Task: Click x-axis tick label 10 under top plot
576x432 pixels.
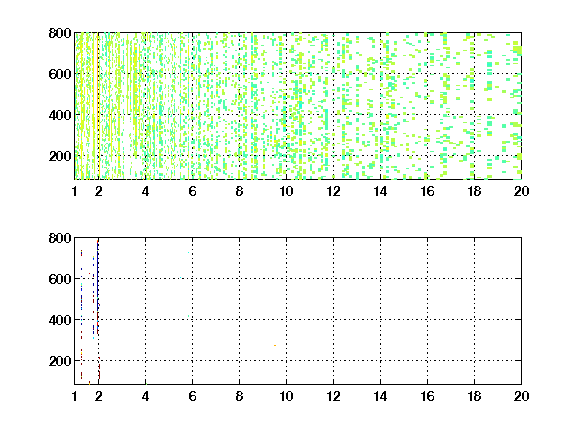Action: (286, 191)
